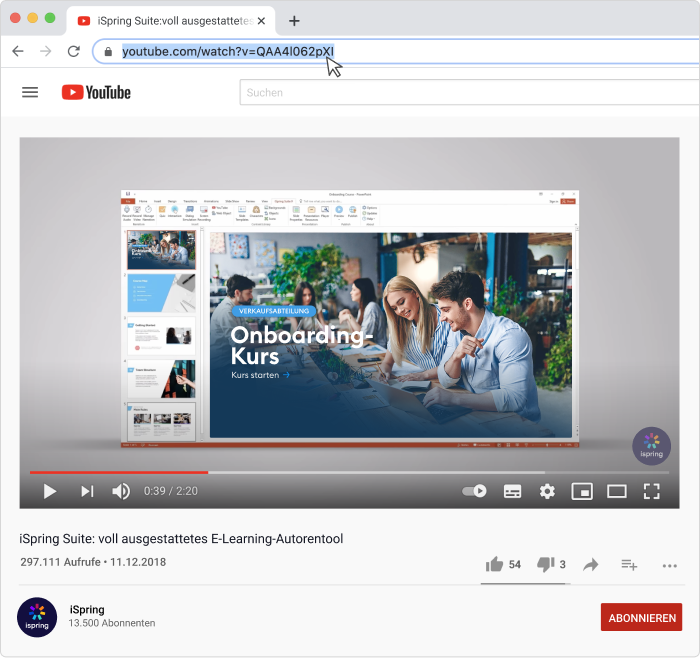Viewport: 700px width, 658px height.
Task: Click the 0:39 / 2:20 time display
Action: [171, 491]
